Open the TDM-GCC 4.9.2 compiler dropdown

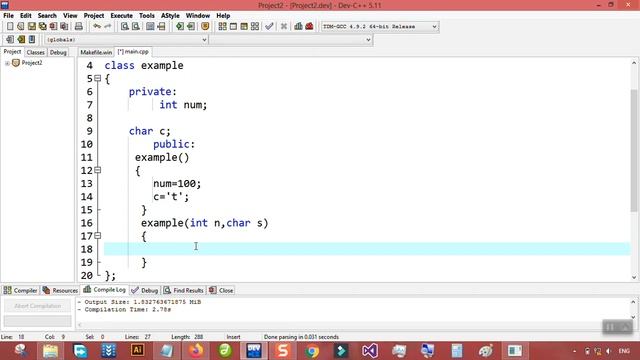pos(380,27)
